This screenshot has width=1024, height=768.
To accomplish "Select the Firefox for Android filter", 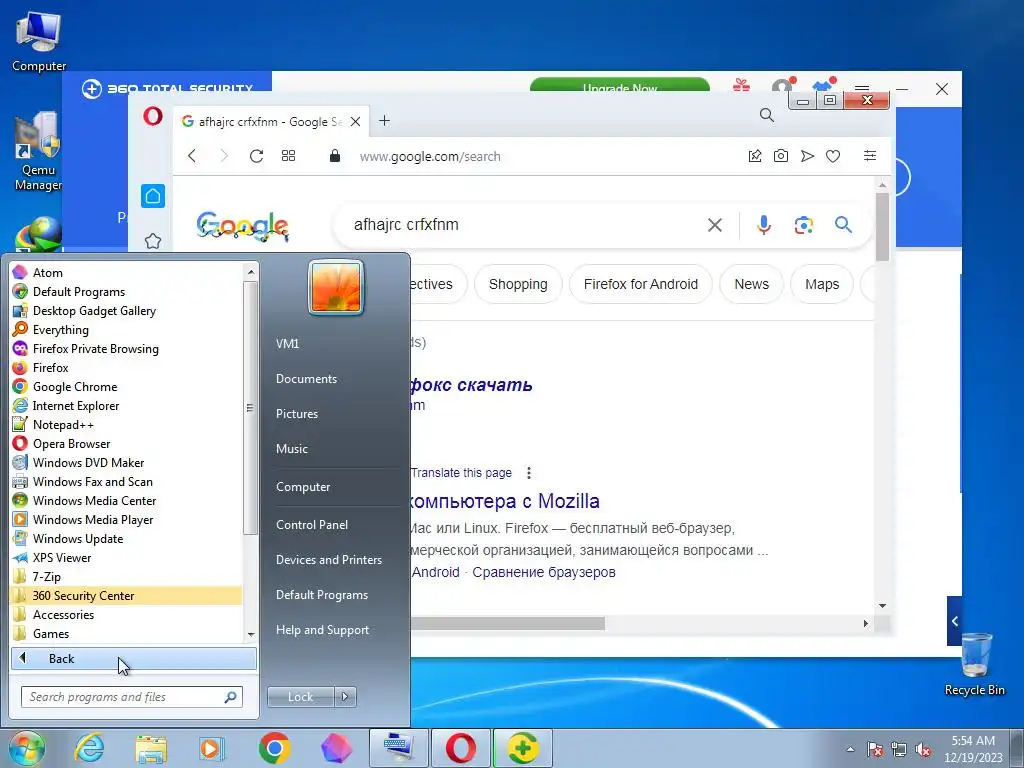I will tap(641, 284).
